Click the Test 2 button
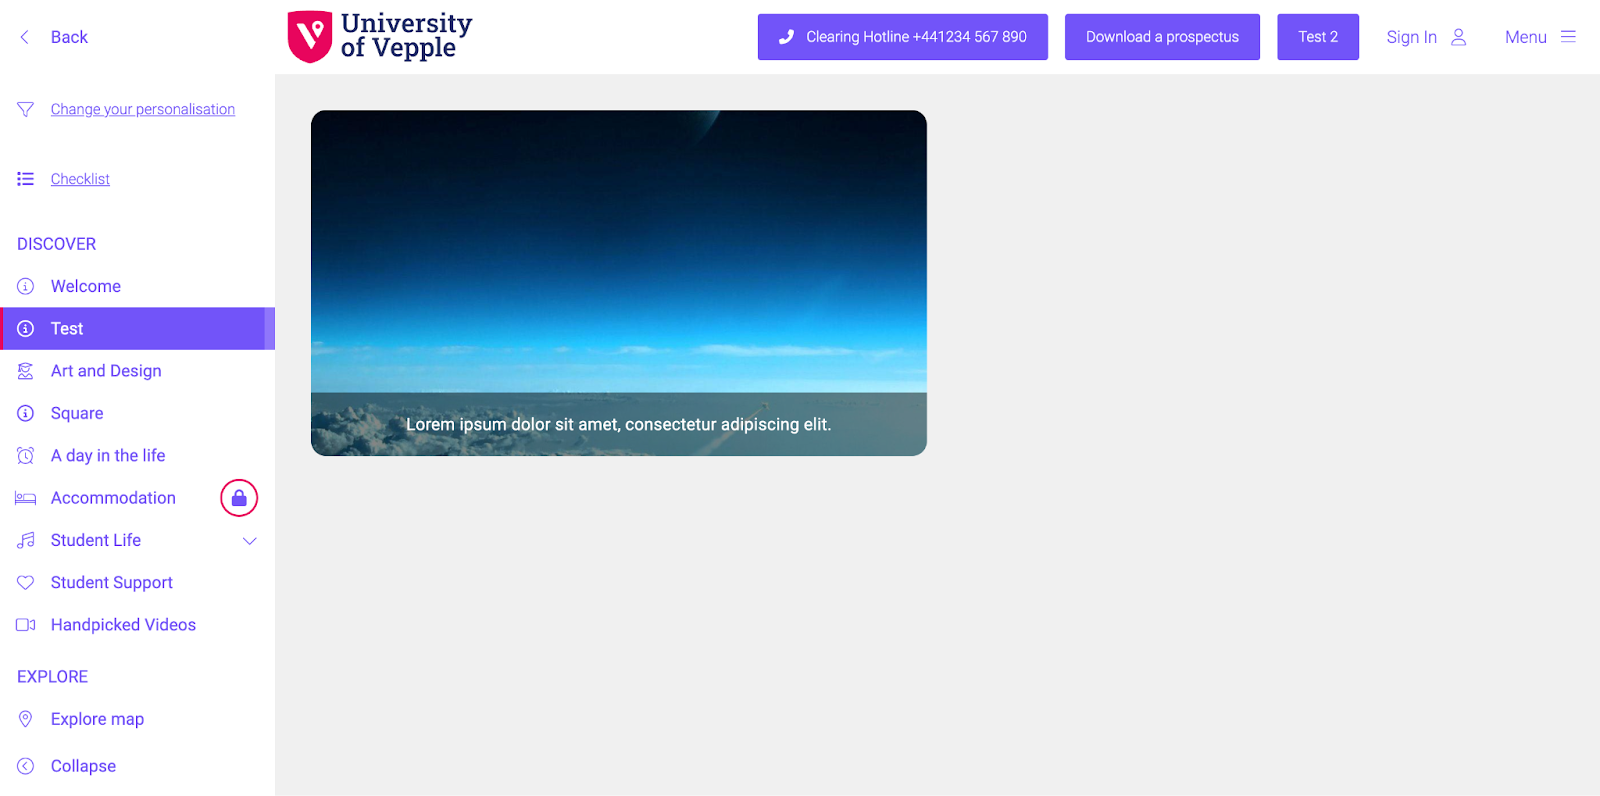 coord(1318,37)
